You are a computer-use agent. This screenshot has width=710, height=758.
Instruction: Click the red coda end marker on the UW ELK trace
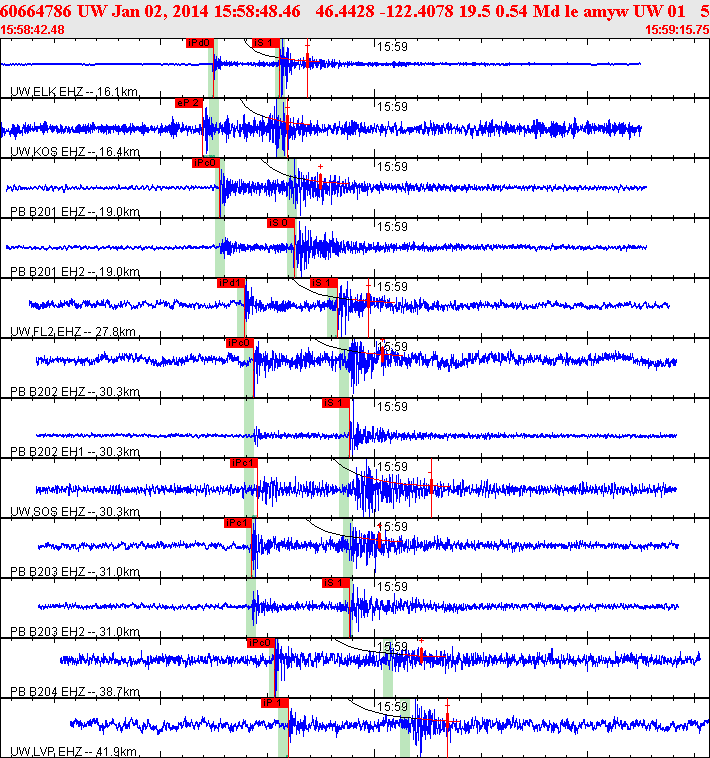(307, 62)
